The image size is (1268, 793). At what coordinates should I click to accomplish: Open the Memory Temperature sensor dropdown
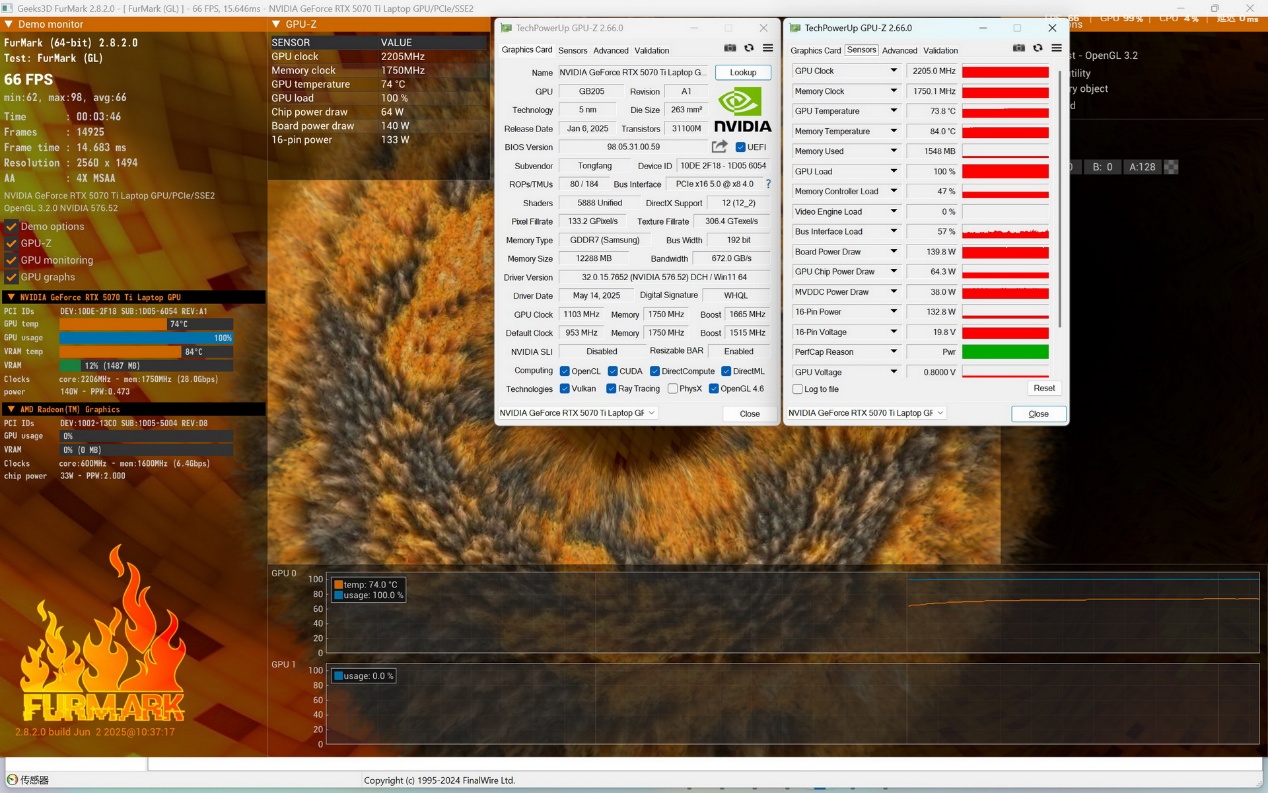(894, 131)
